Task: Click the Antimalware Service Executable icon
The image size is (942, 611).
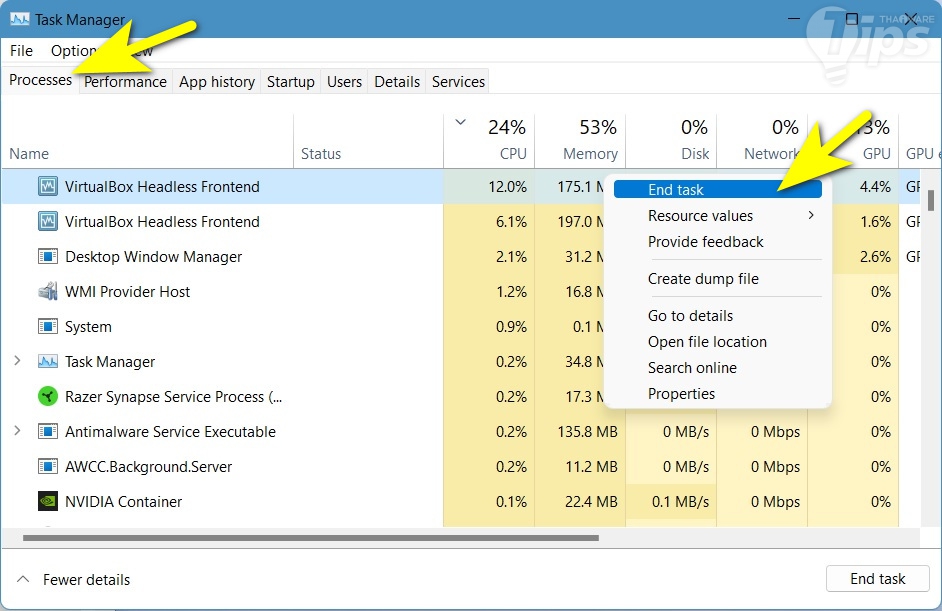Action: pyautogui.click(x=48, y=432)
